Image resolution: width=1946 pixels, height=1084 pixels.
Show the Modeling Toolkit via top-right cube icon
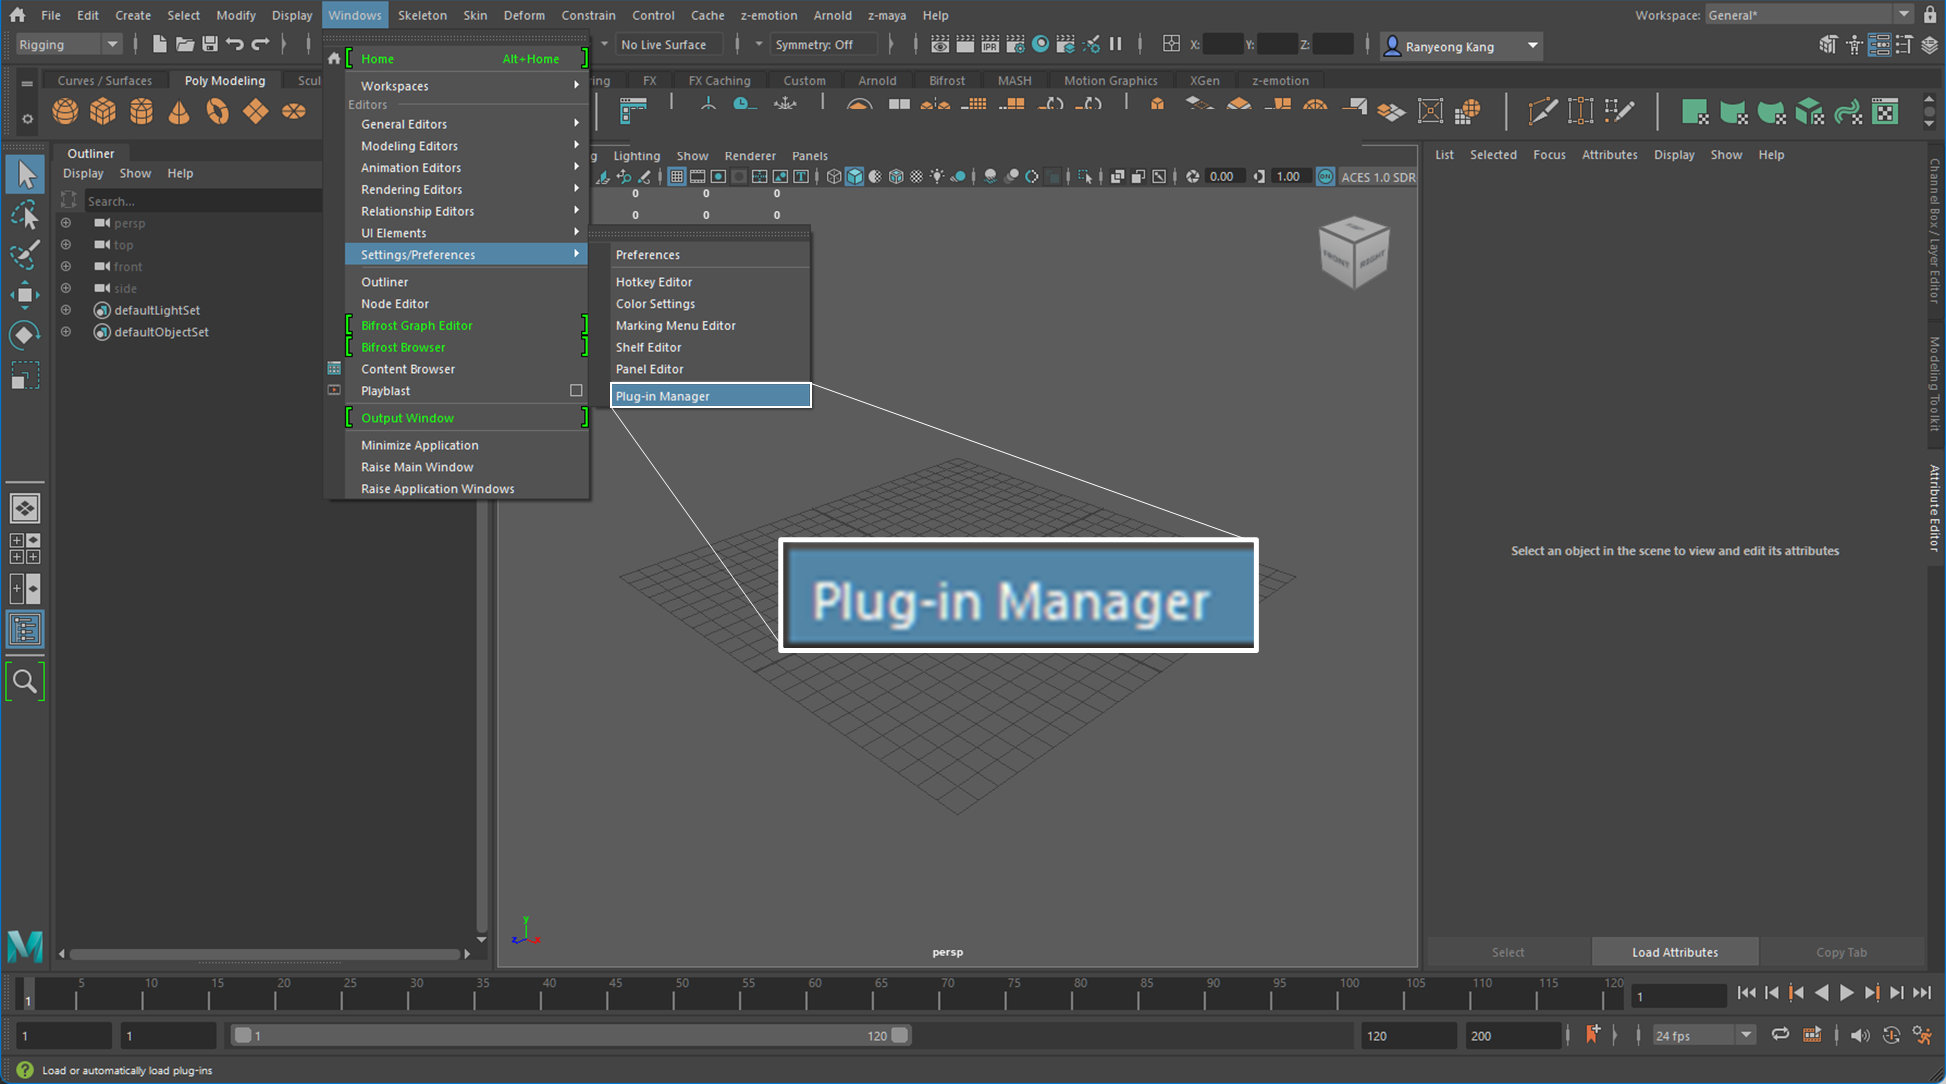[1827, 45]
